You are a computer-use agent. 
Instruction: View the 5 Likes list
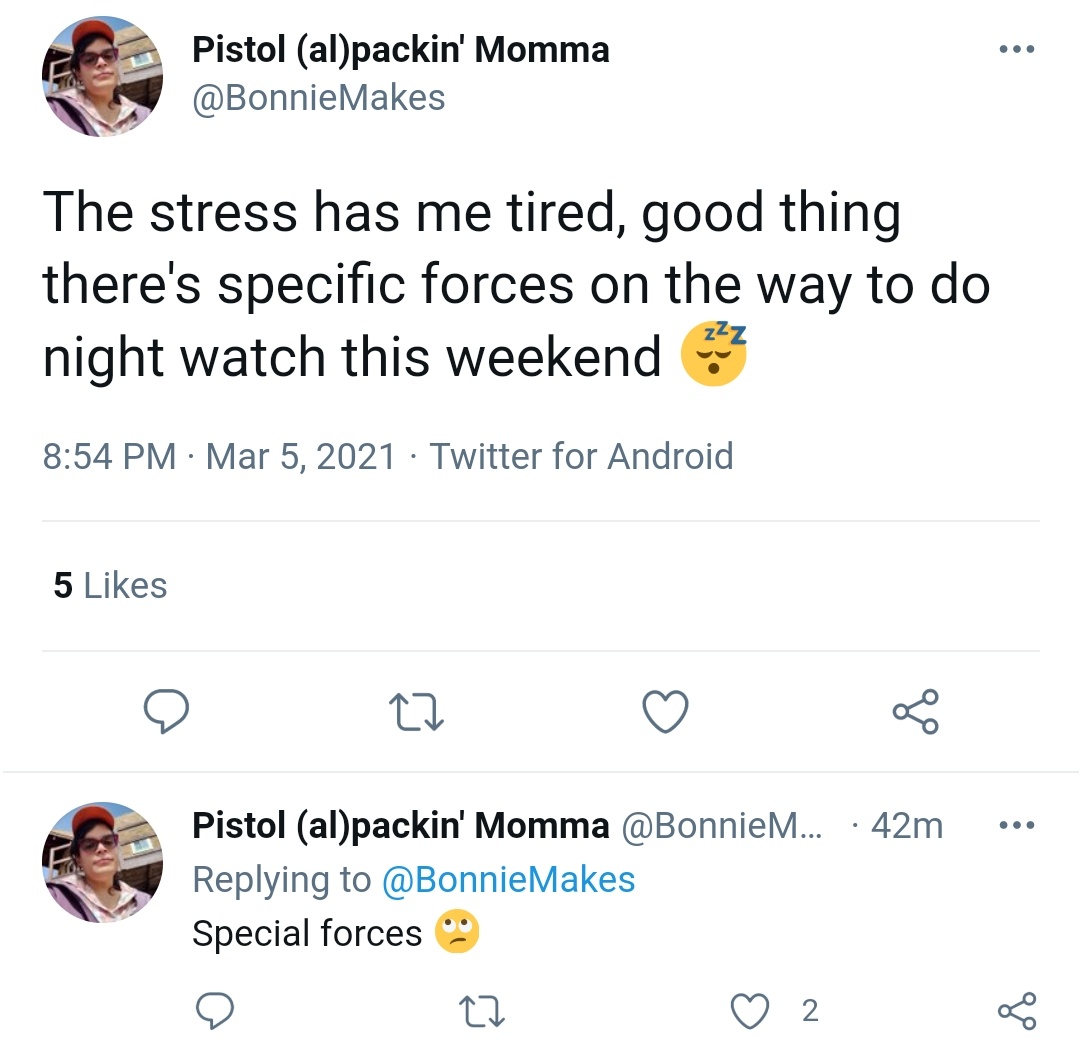110,585
